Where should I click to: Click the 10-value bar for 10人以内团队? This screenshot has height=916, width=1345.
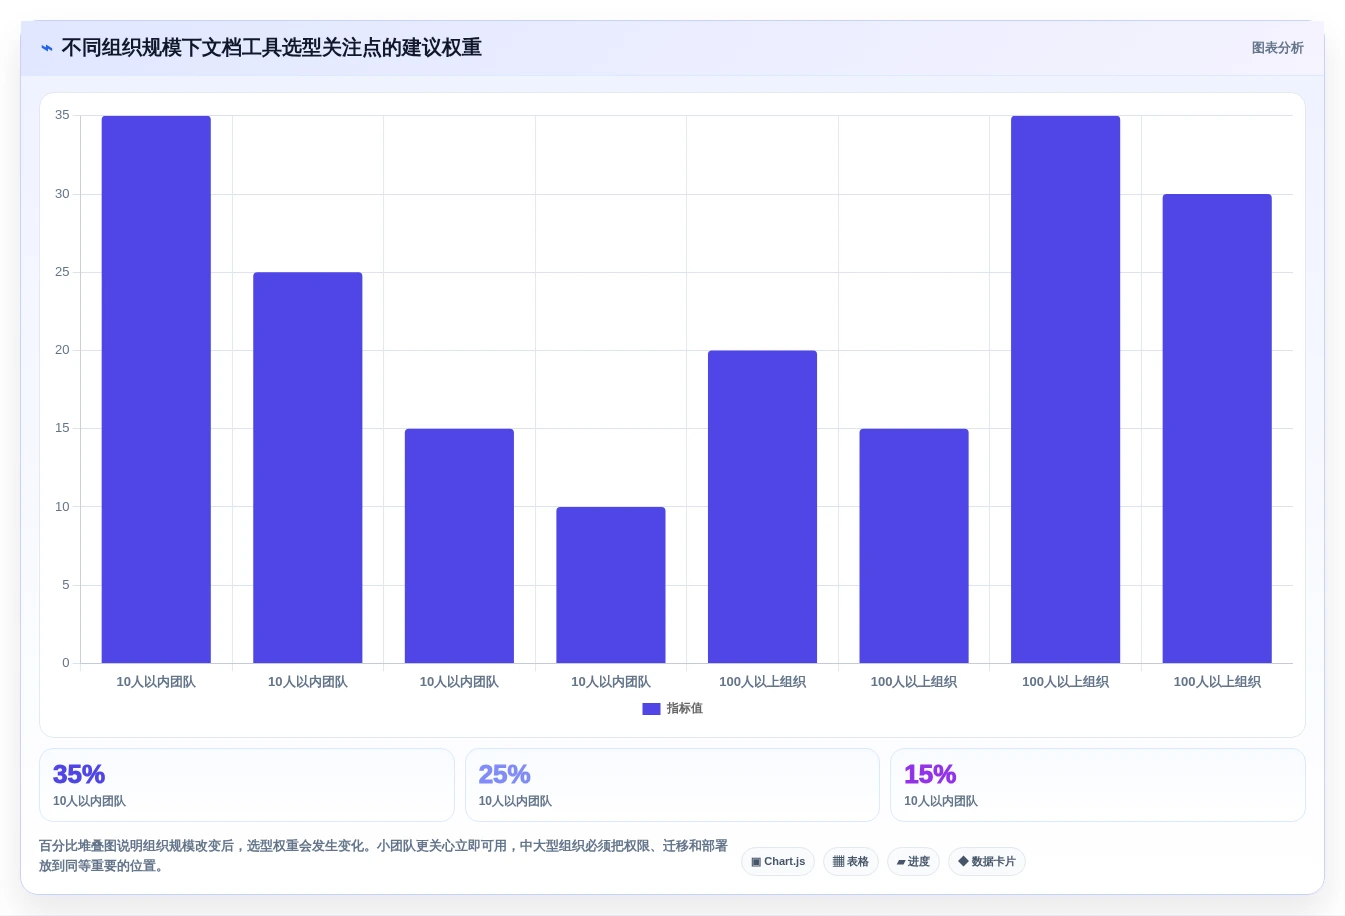point(611,585)
